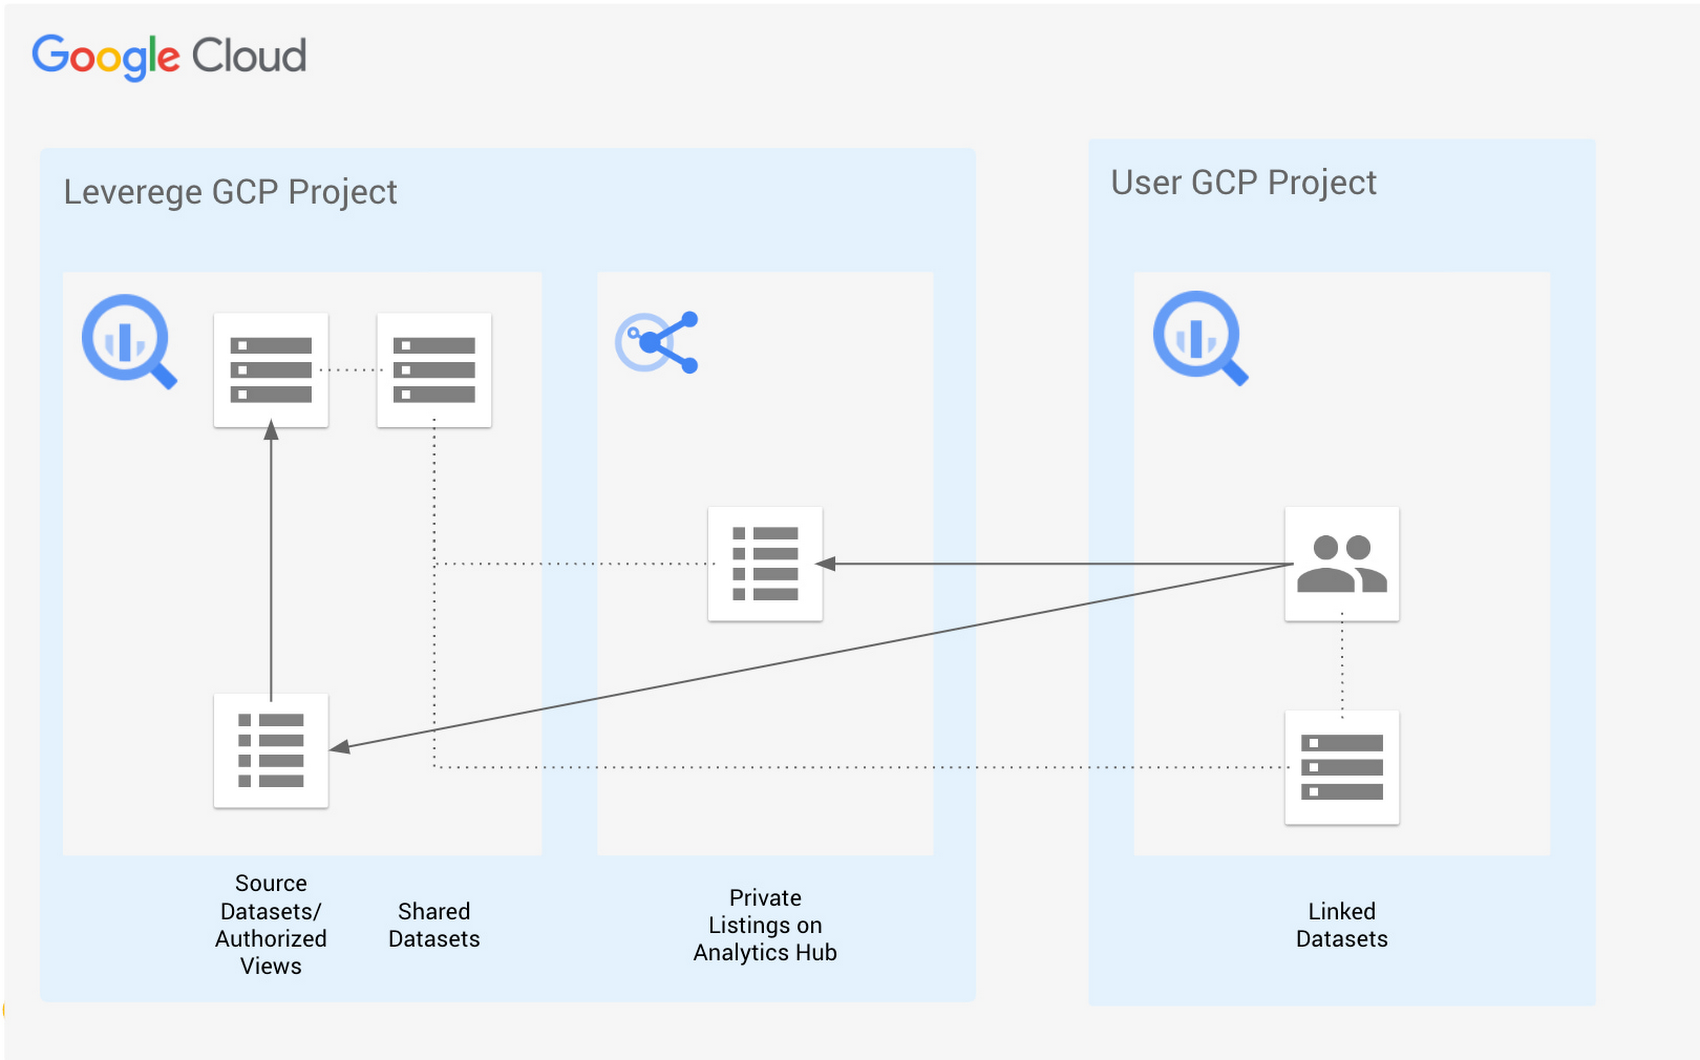Image resolution: width=1700 pixels, height=1060 pixels.
Task: Click the BigQuery icon in Leverege GCP Project
Action: point(129,340)
